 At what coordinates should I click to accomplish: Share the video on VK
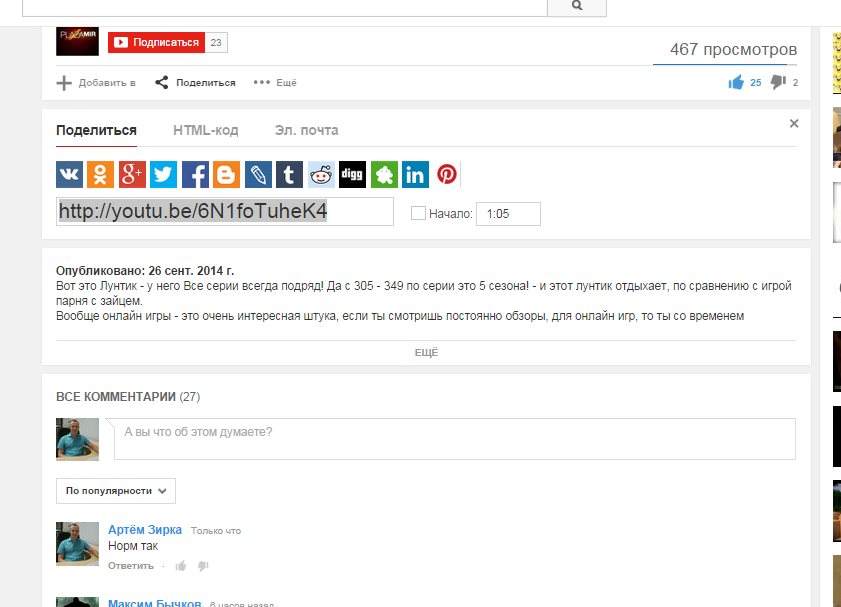[x=69, y=174]
